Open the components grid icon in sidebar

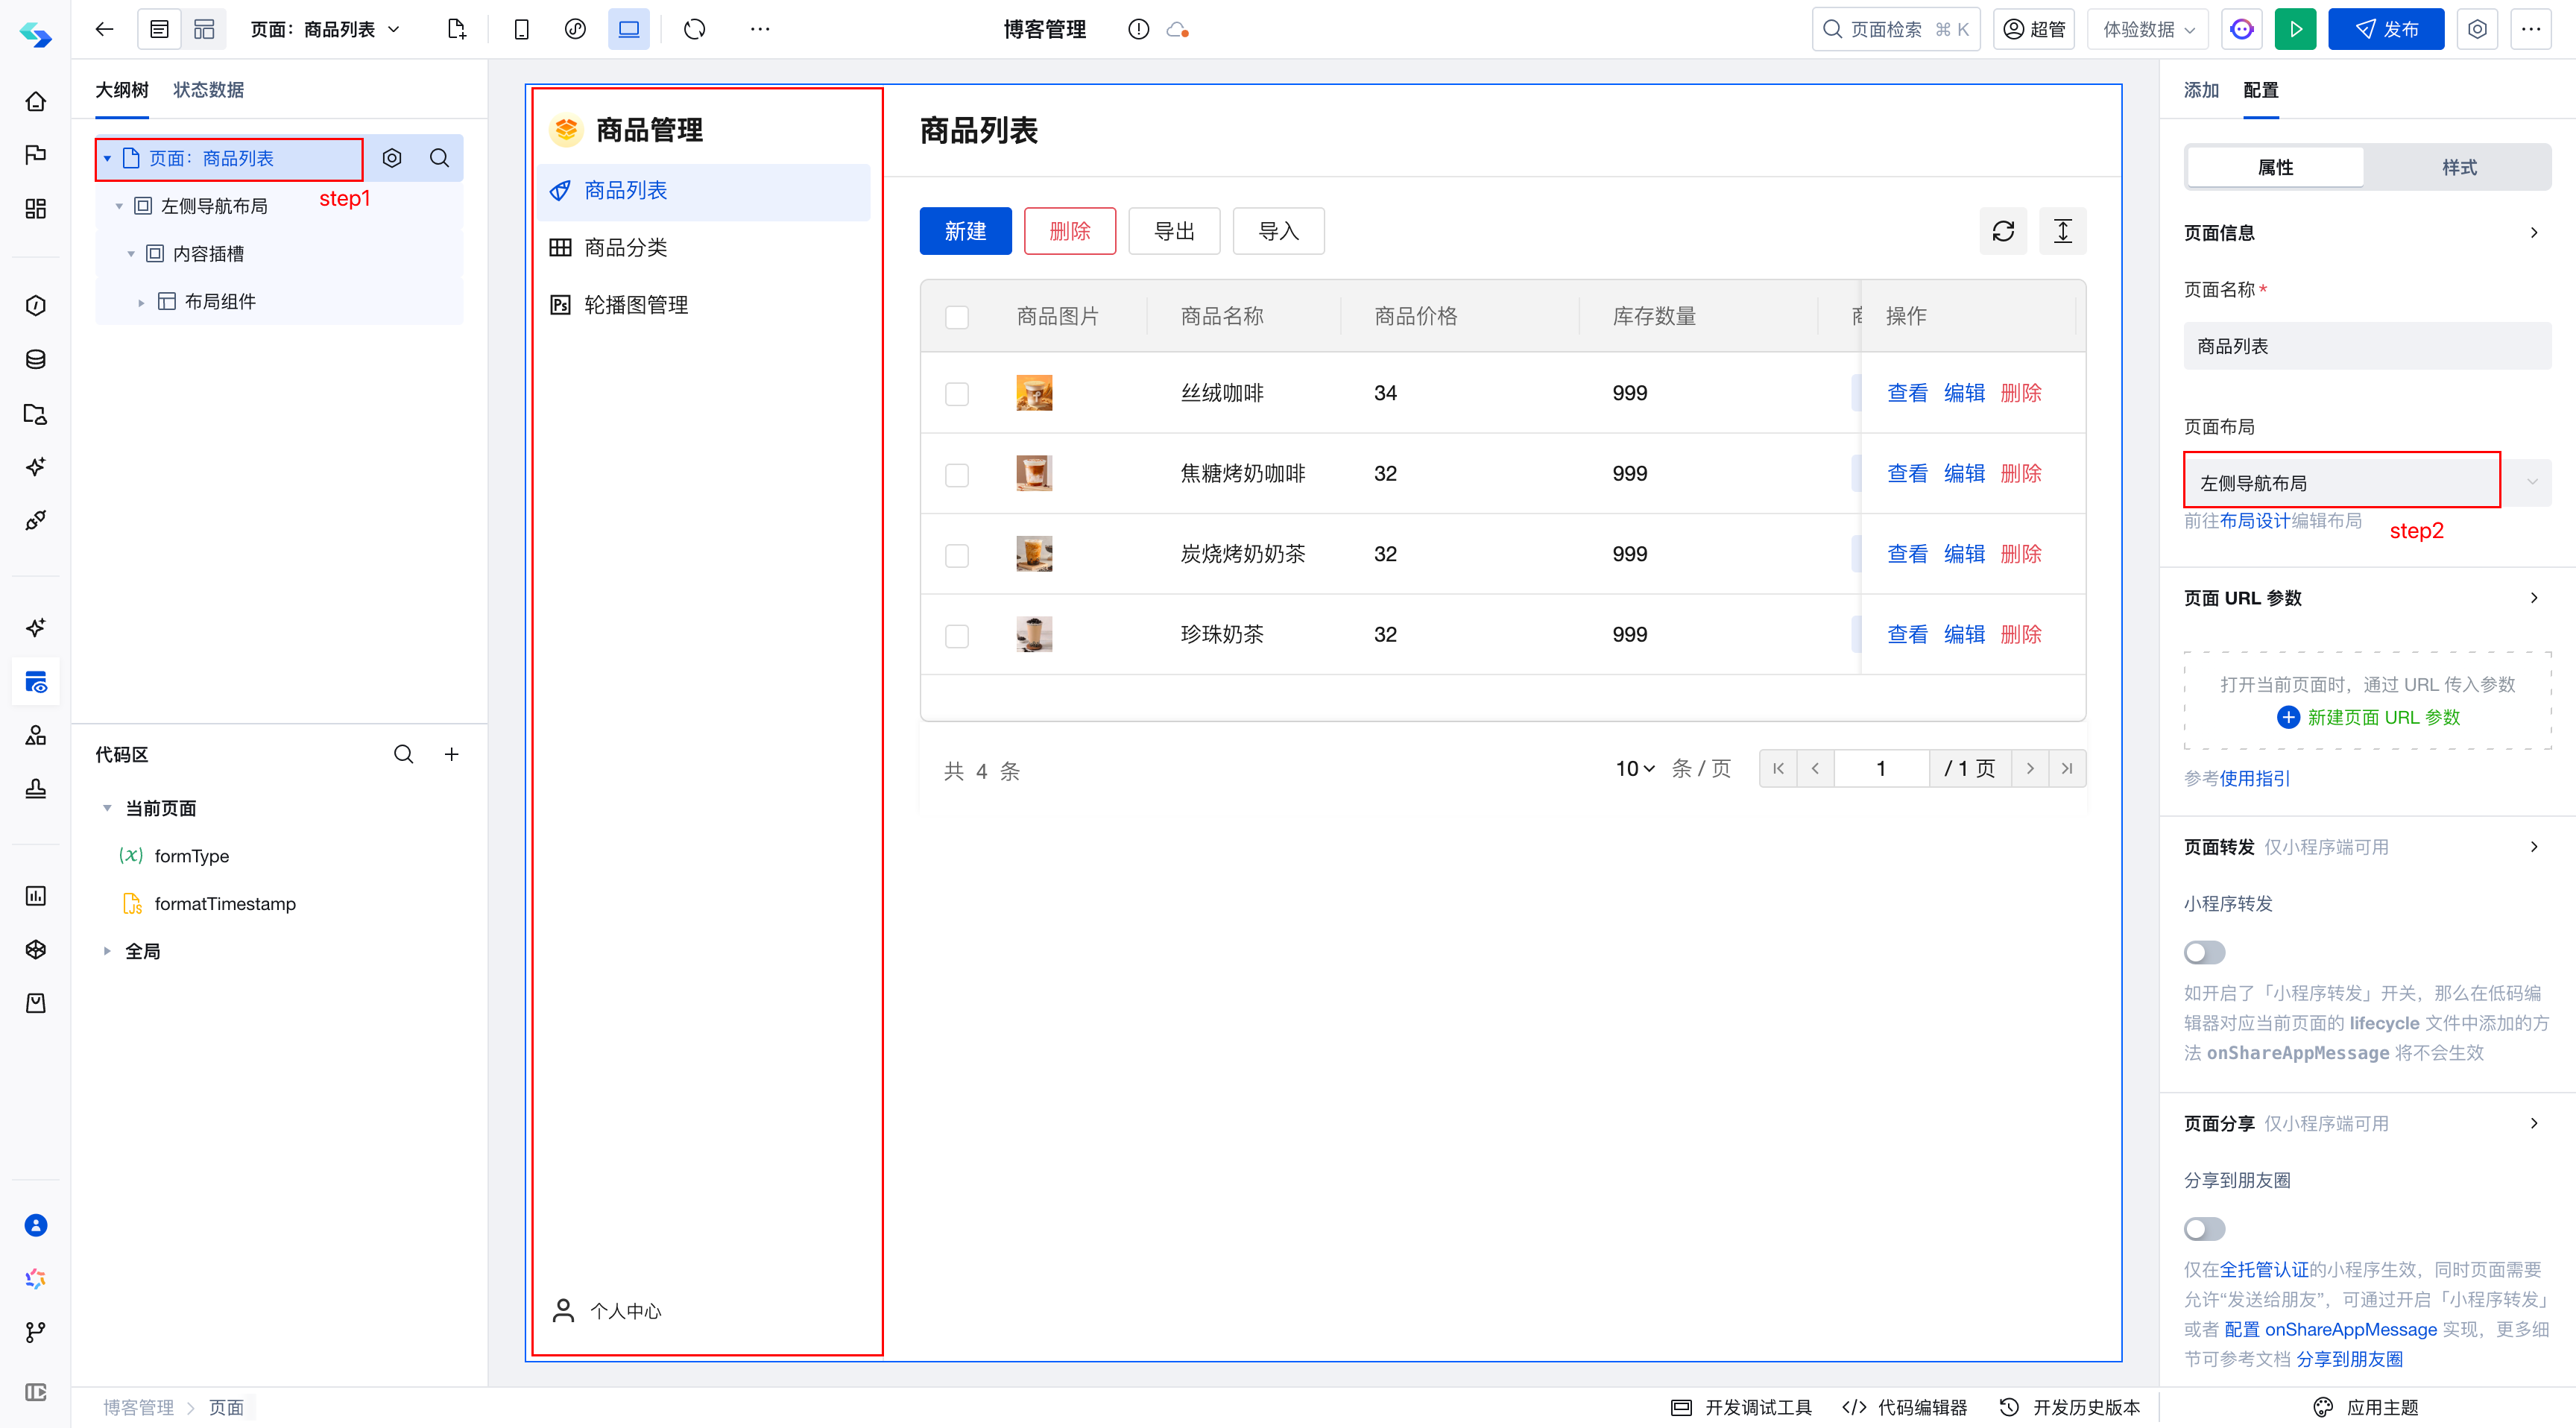tap(35, 208)
